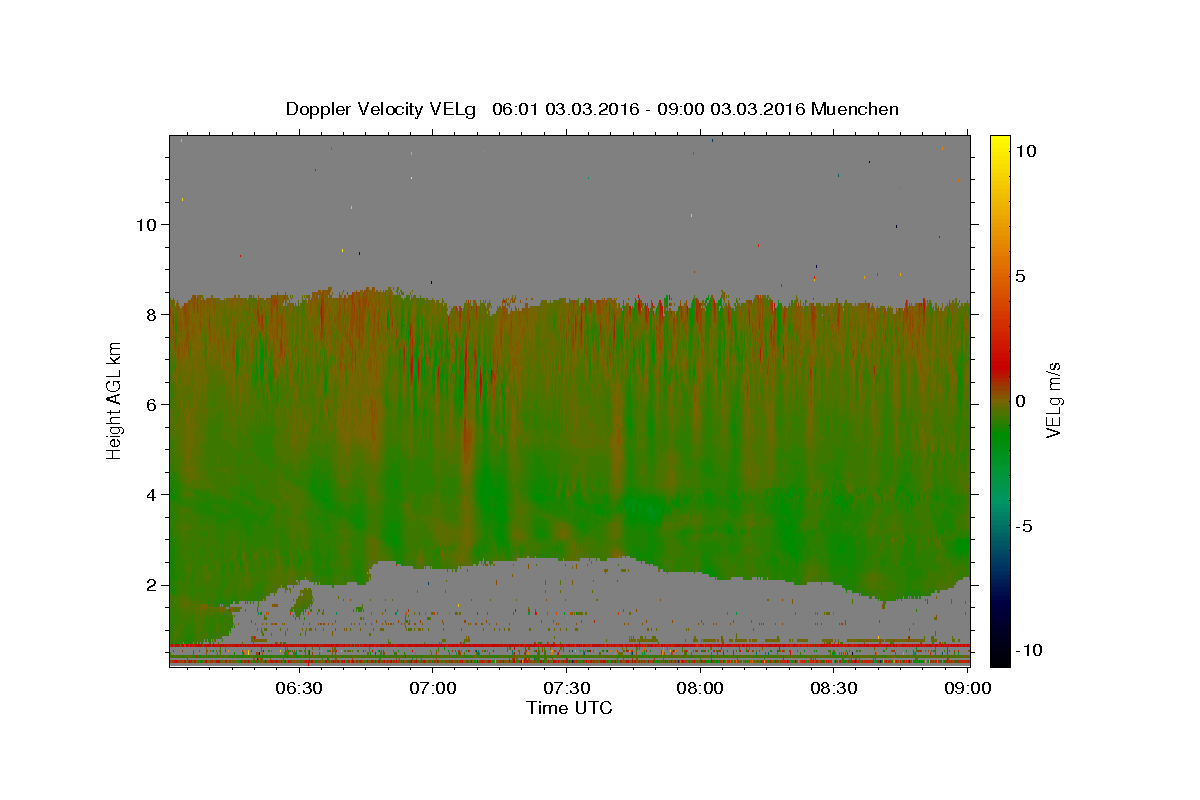Click the colorbar label VELg m/s
The image size is (1200, 800).
pos(1053,401)
